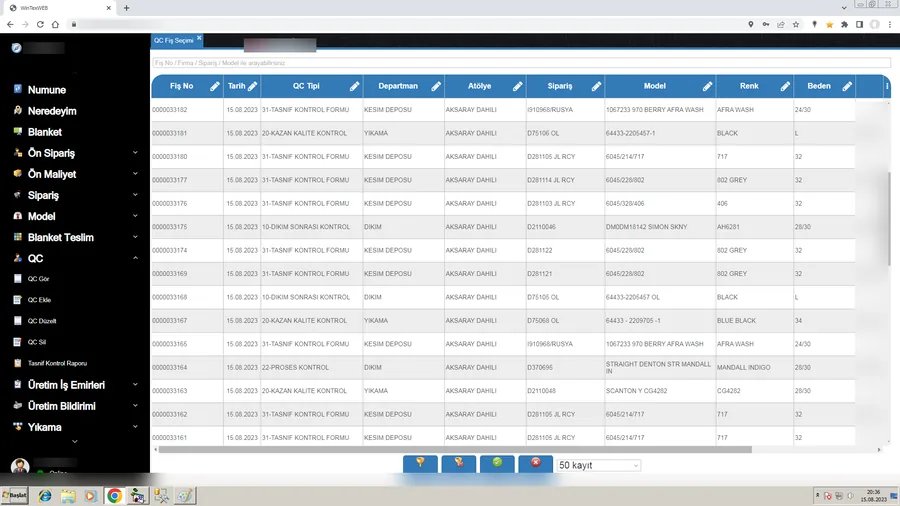Screen dimensions: 900x506
Task: Click STRAIGHT DENTON STR MANDALL model cell
Action: click(658, 367)
